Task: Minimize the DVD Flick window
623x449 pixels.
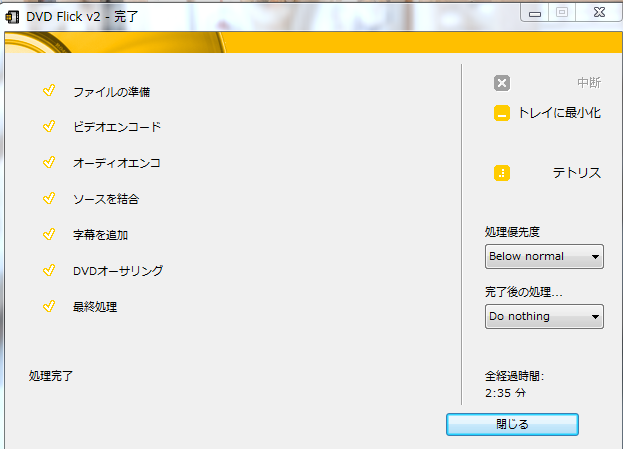Action: pyautogui.click(x=535, y=13)
